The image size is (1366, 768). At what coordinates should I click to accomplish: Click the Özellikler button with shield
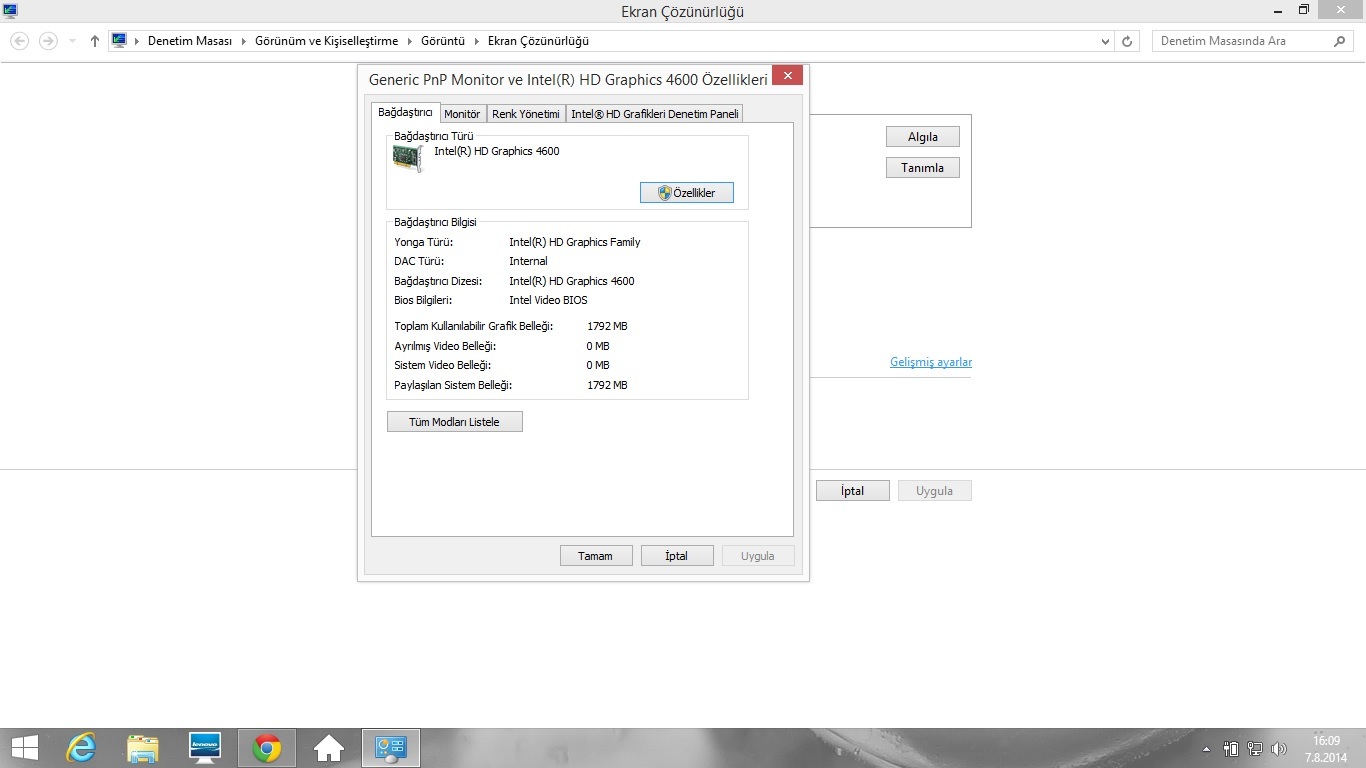687,193
